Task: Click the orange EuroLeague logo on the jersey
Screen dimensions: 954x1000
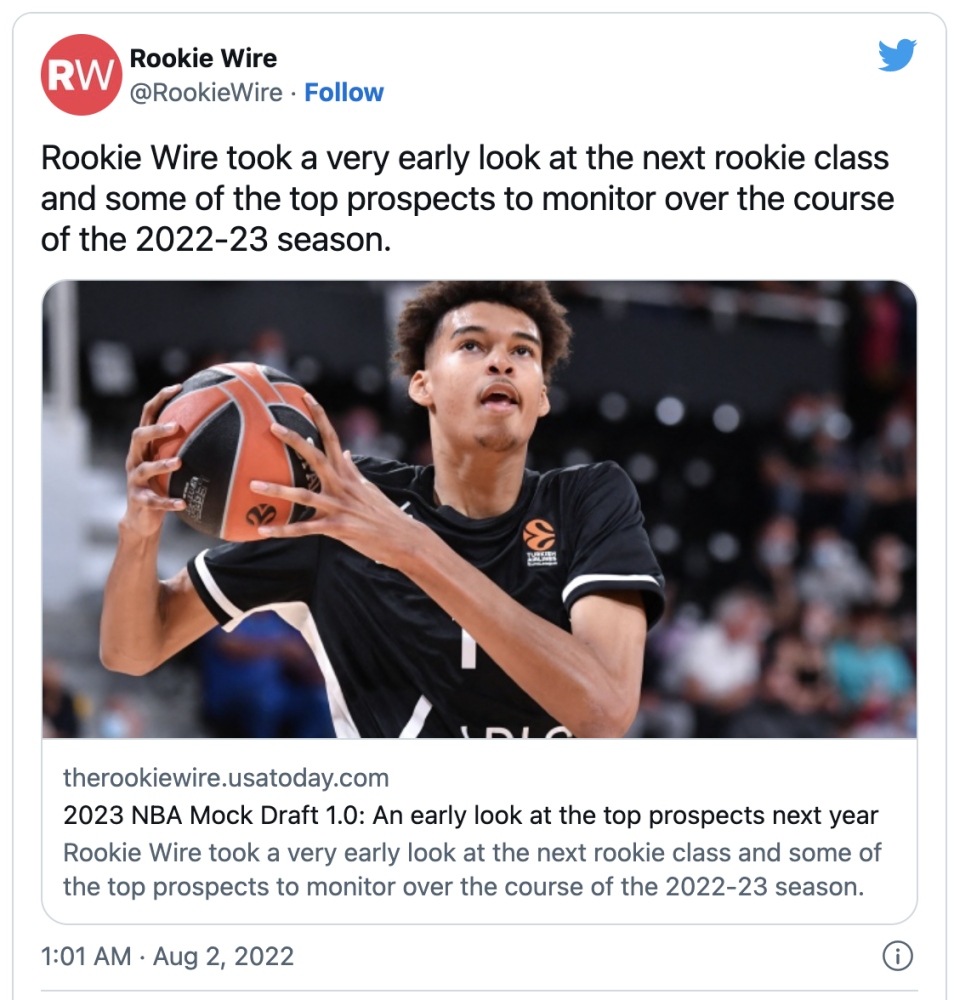Action: click(538, 534)
